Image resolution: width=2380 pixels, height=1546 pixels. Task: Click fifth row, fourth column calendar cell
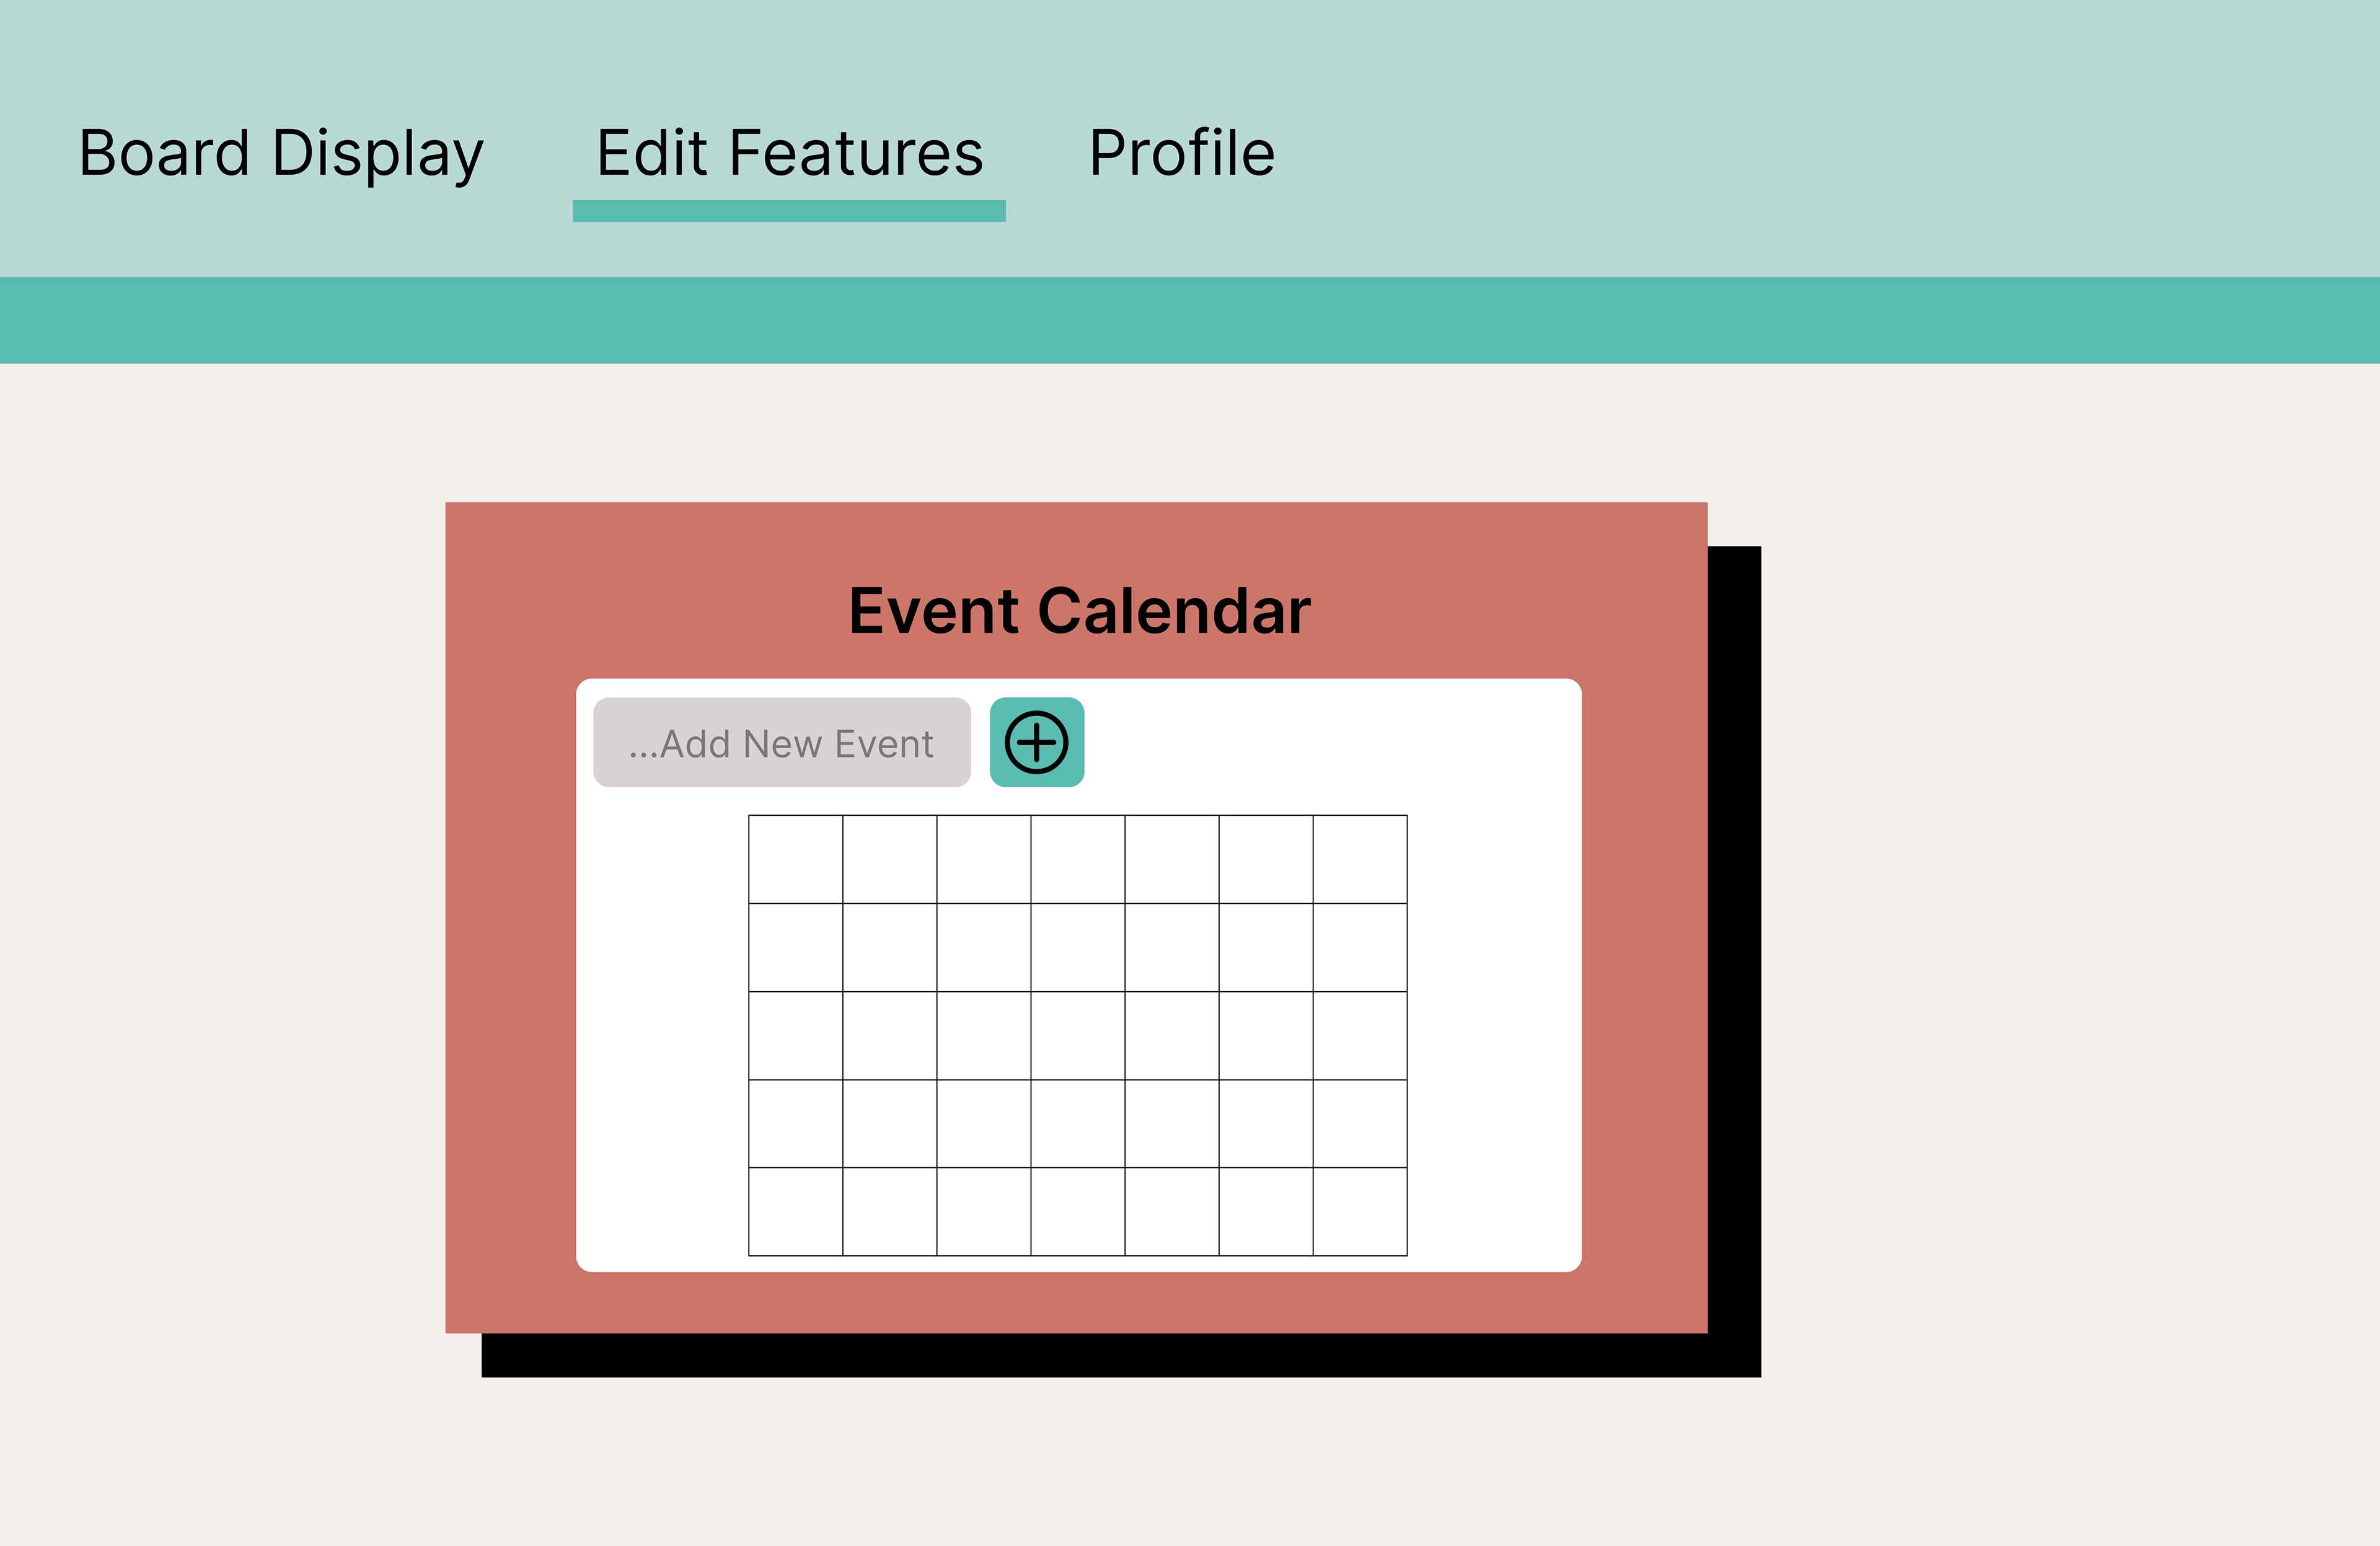1078,1211
